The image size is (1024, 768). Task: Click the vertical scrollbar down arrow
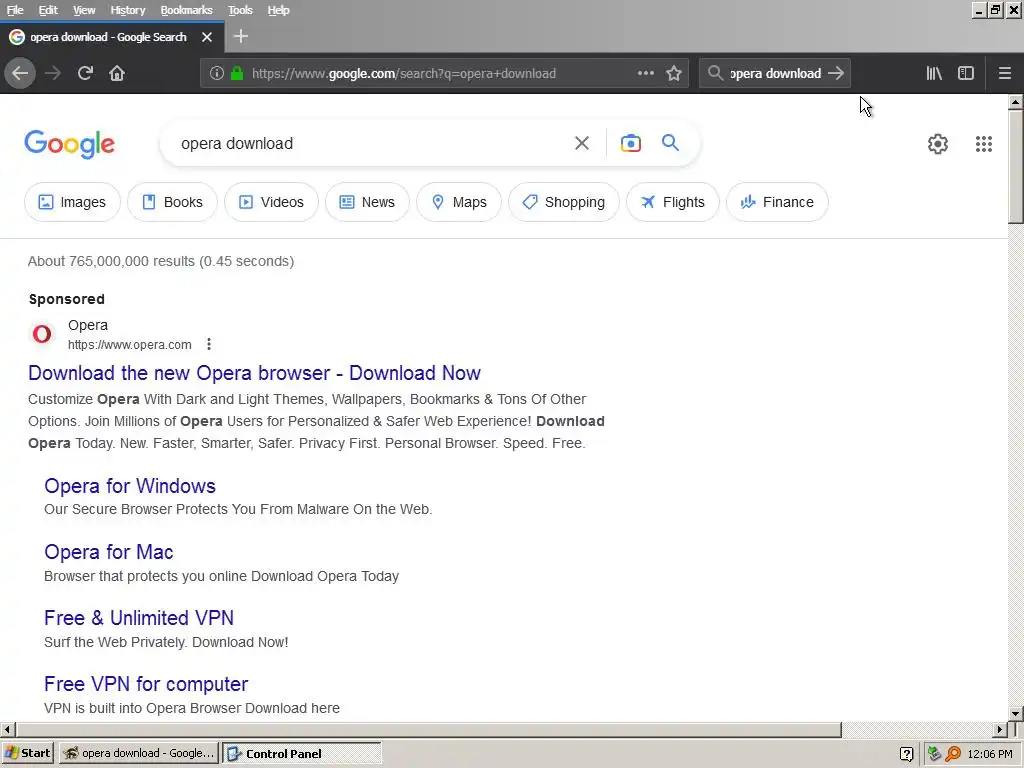coord(1016,713)
